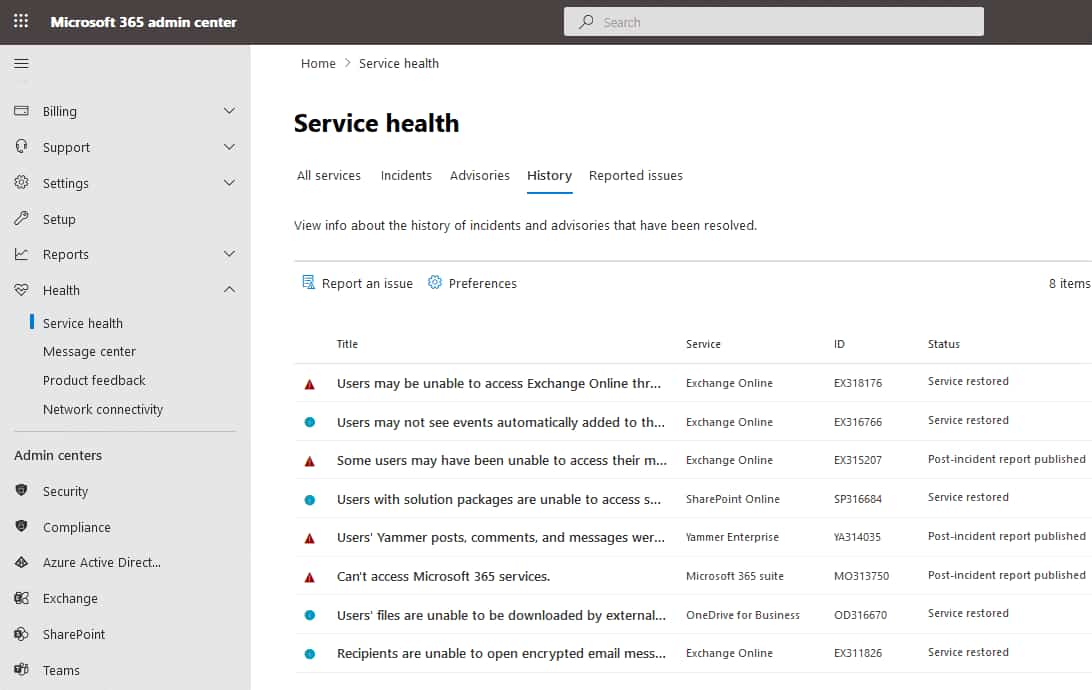1092x690 pixels.
Task: Open the Microsoft 365 app launcher grid icon
Action: click(20, 21)
